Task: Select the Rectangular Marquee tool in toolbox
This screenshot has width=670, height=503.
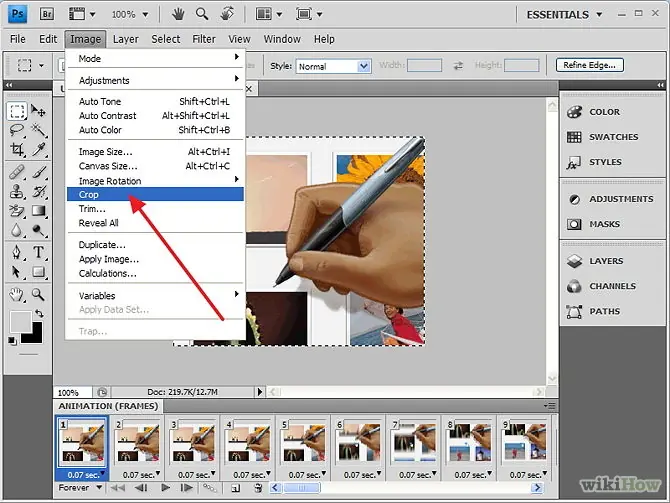Action: [x=17, y=111]
